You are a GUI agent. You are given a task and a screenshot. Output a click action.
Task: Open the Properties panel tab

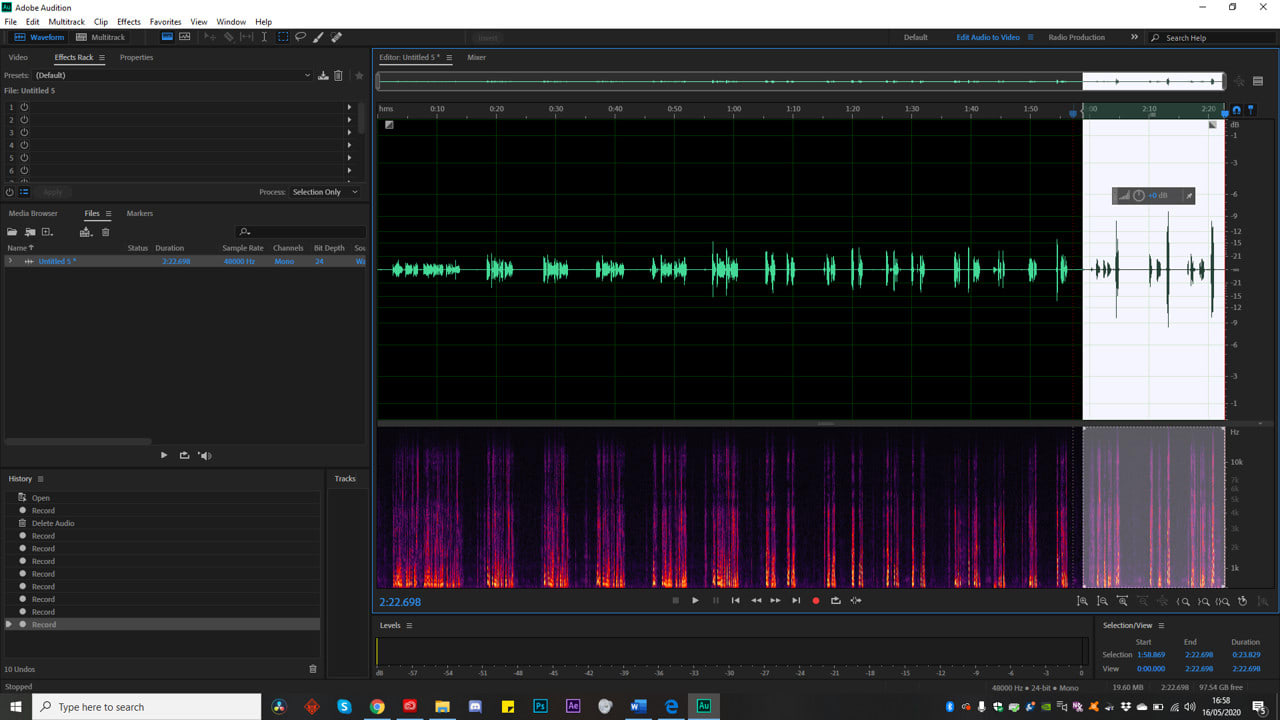[136, 57]
